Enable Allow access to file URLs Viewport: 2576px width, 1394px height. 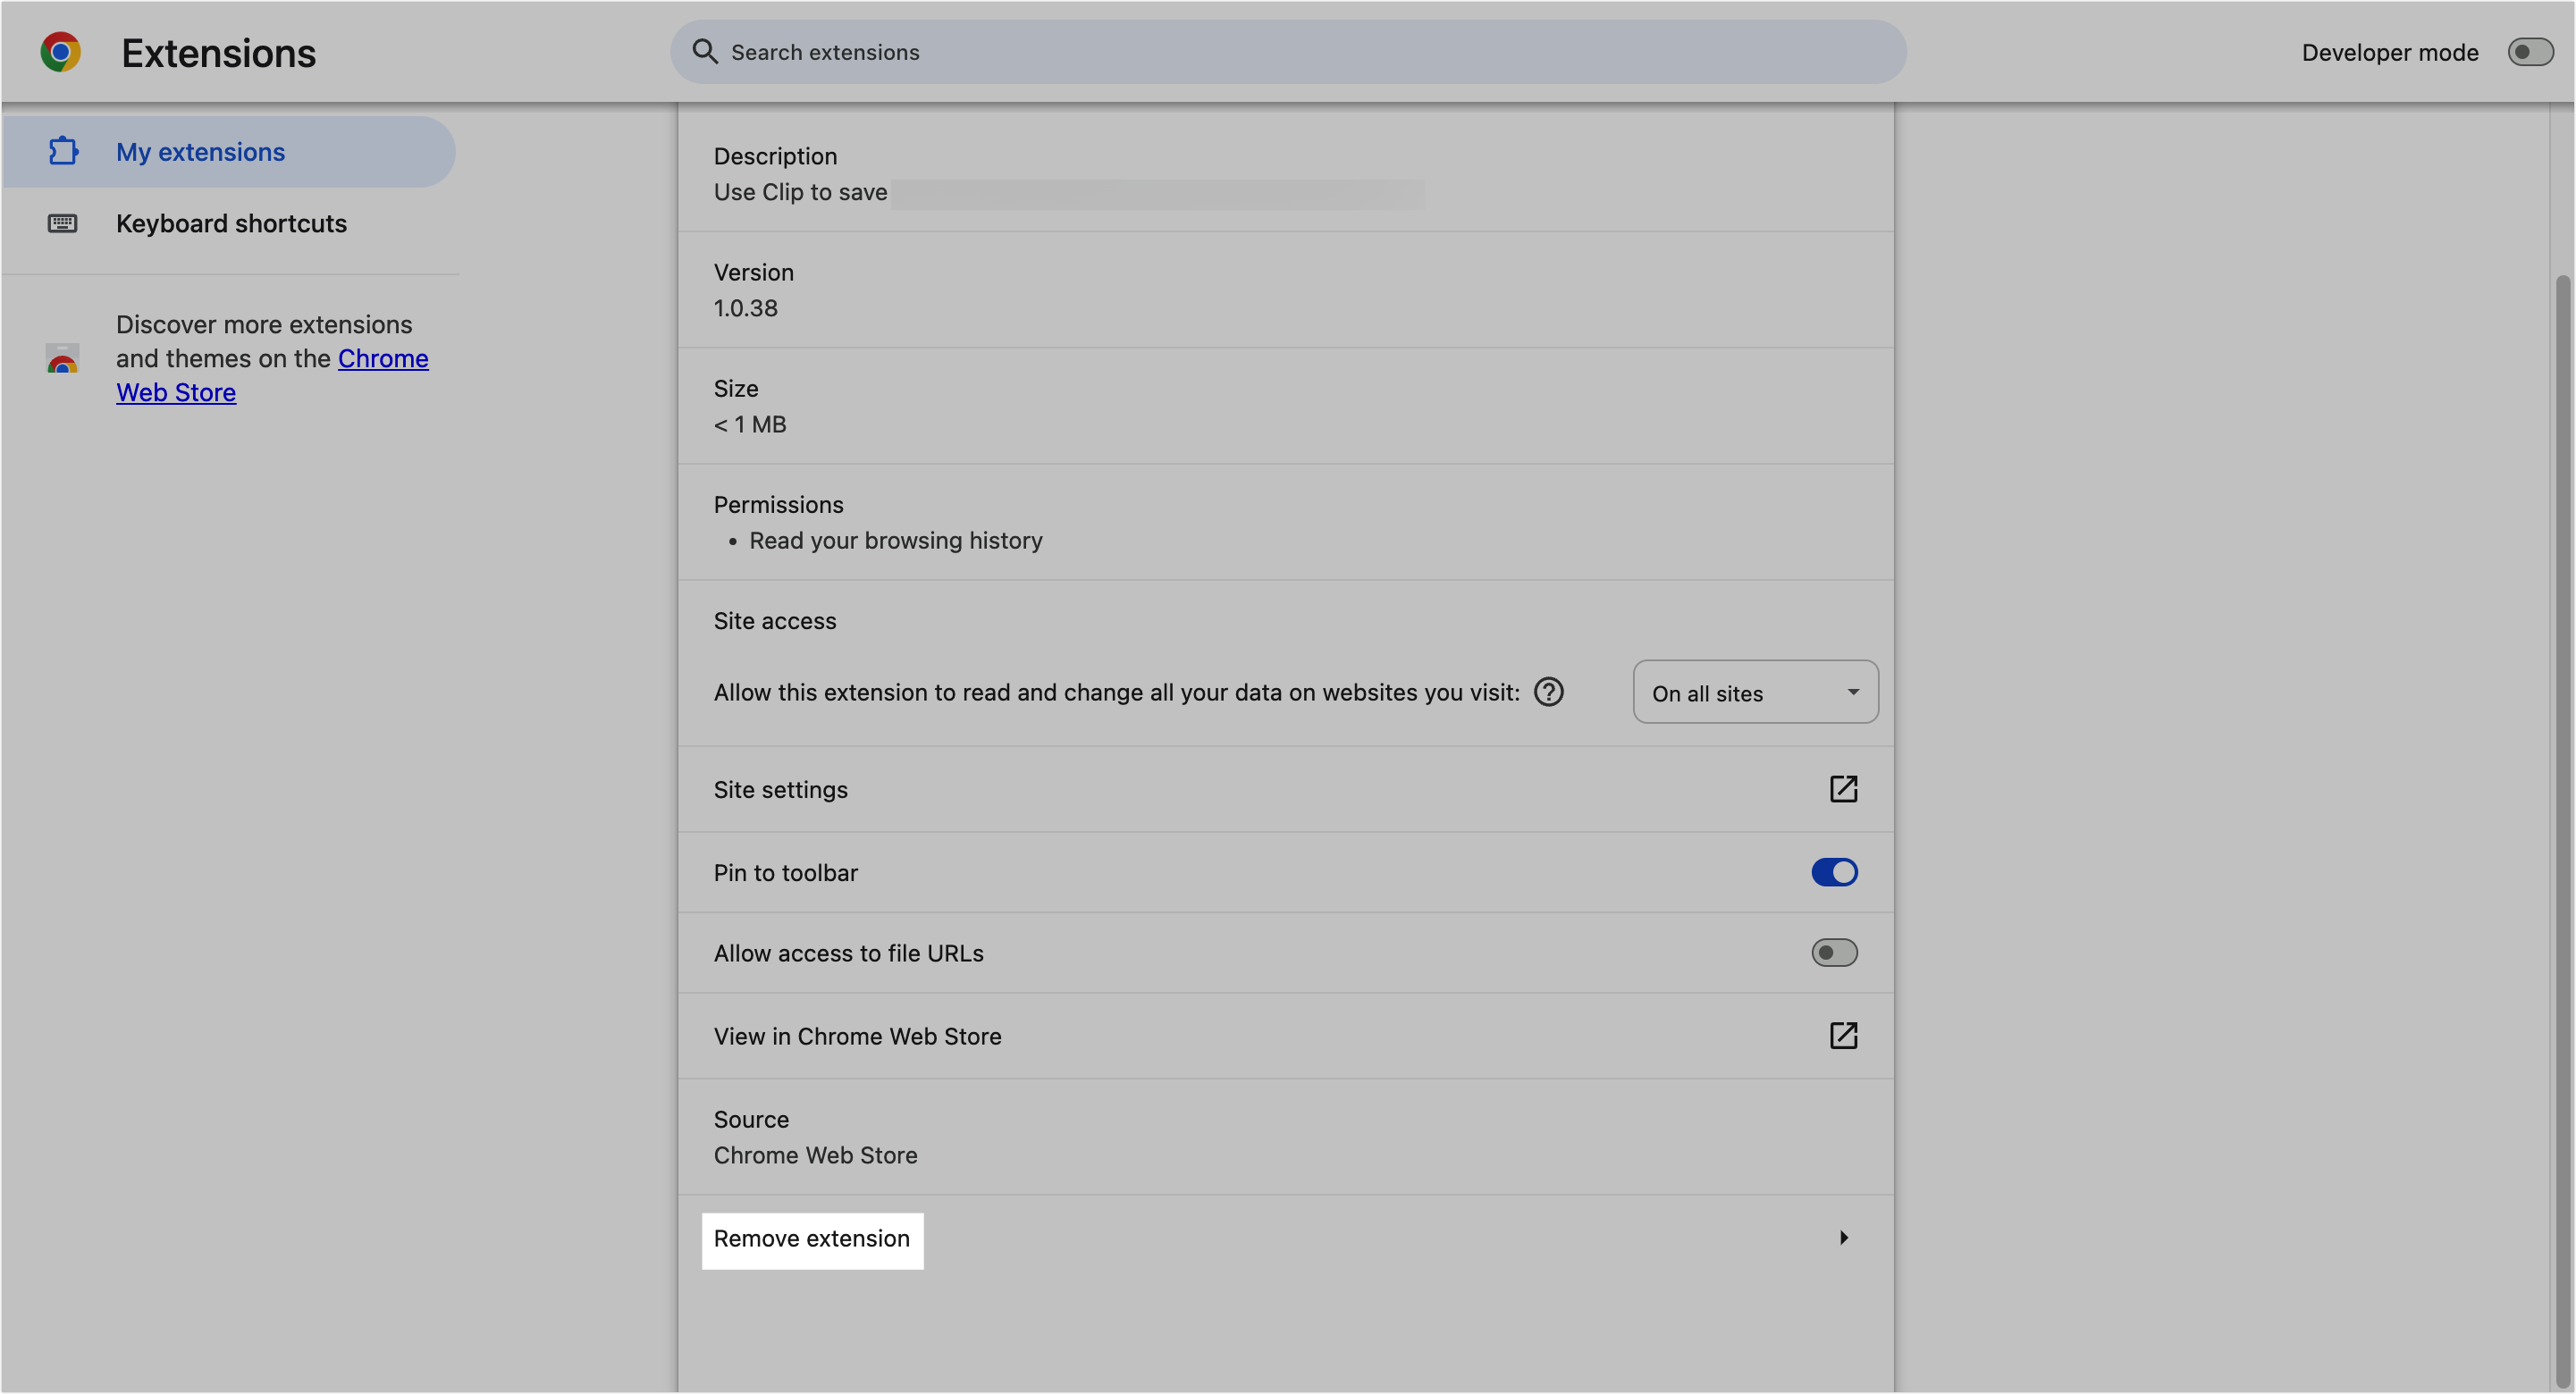click(x=1834, y=952)
